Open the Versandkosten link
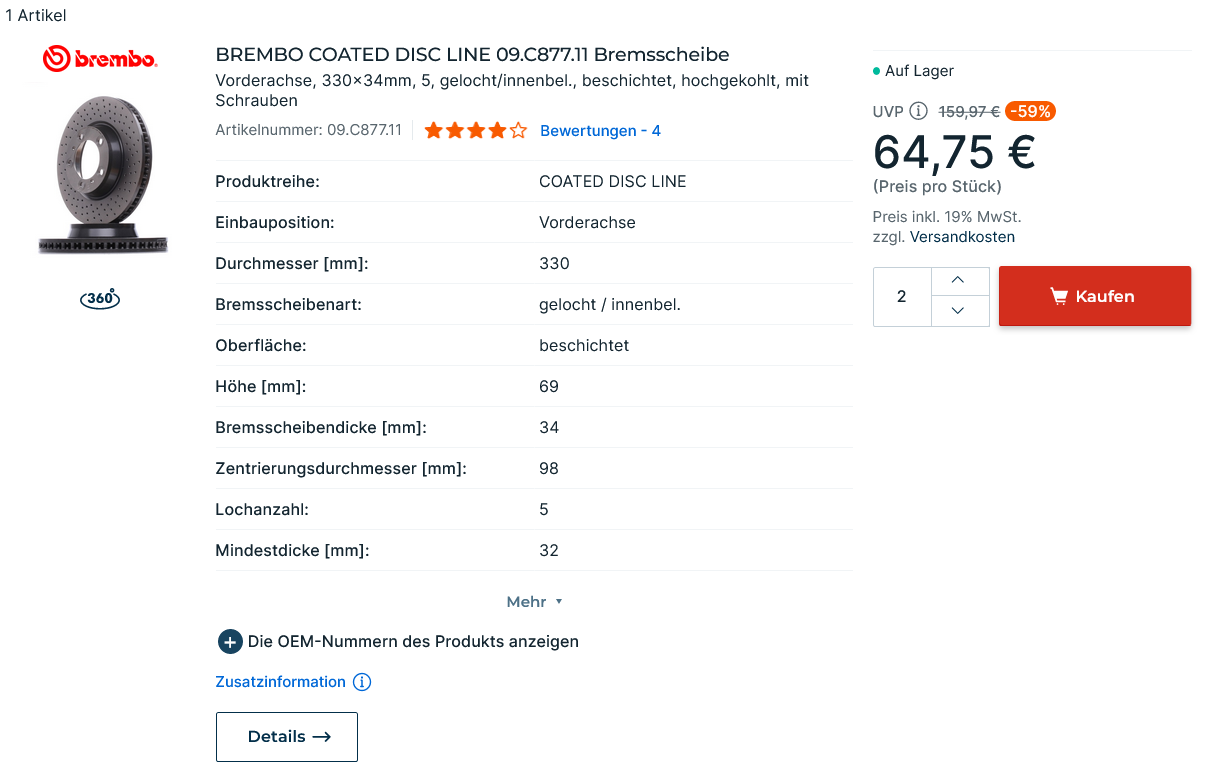 click(x=962, y=237)
